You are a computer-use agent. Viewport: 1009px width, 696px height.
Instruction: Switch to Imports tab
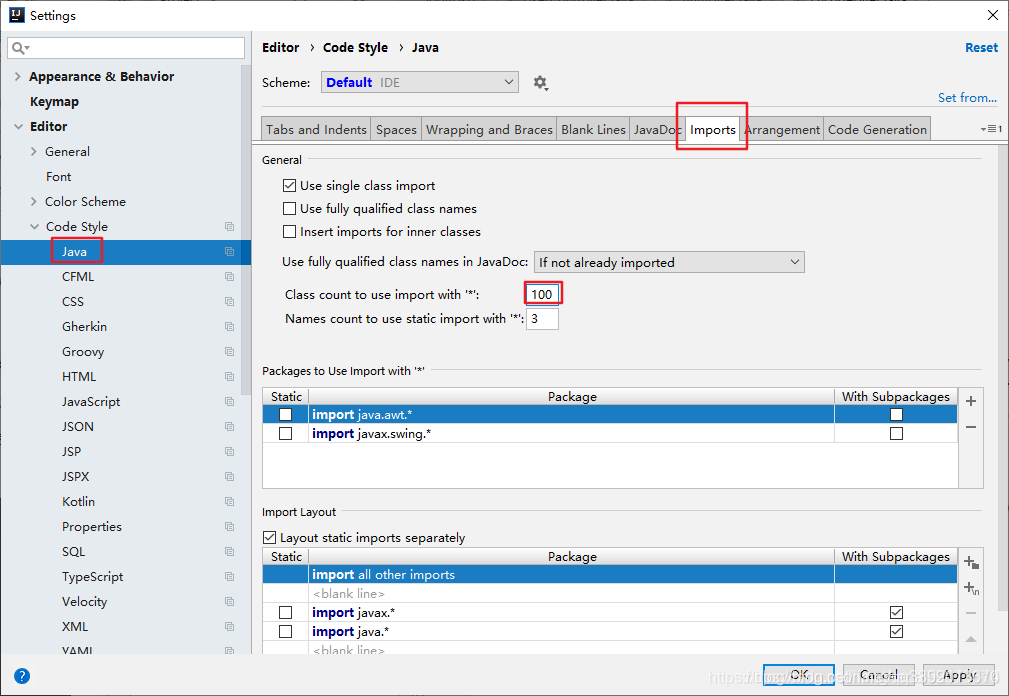[712, 129]
